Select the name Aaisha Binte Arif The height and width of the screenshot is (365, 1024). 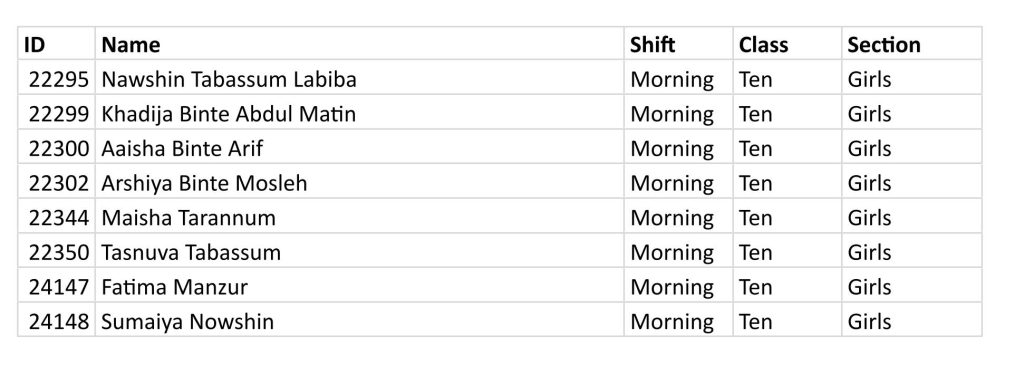[x=182, y=148]
